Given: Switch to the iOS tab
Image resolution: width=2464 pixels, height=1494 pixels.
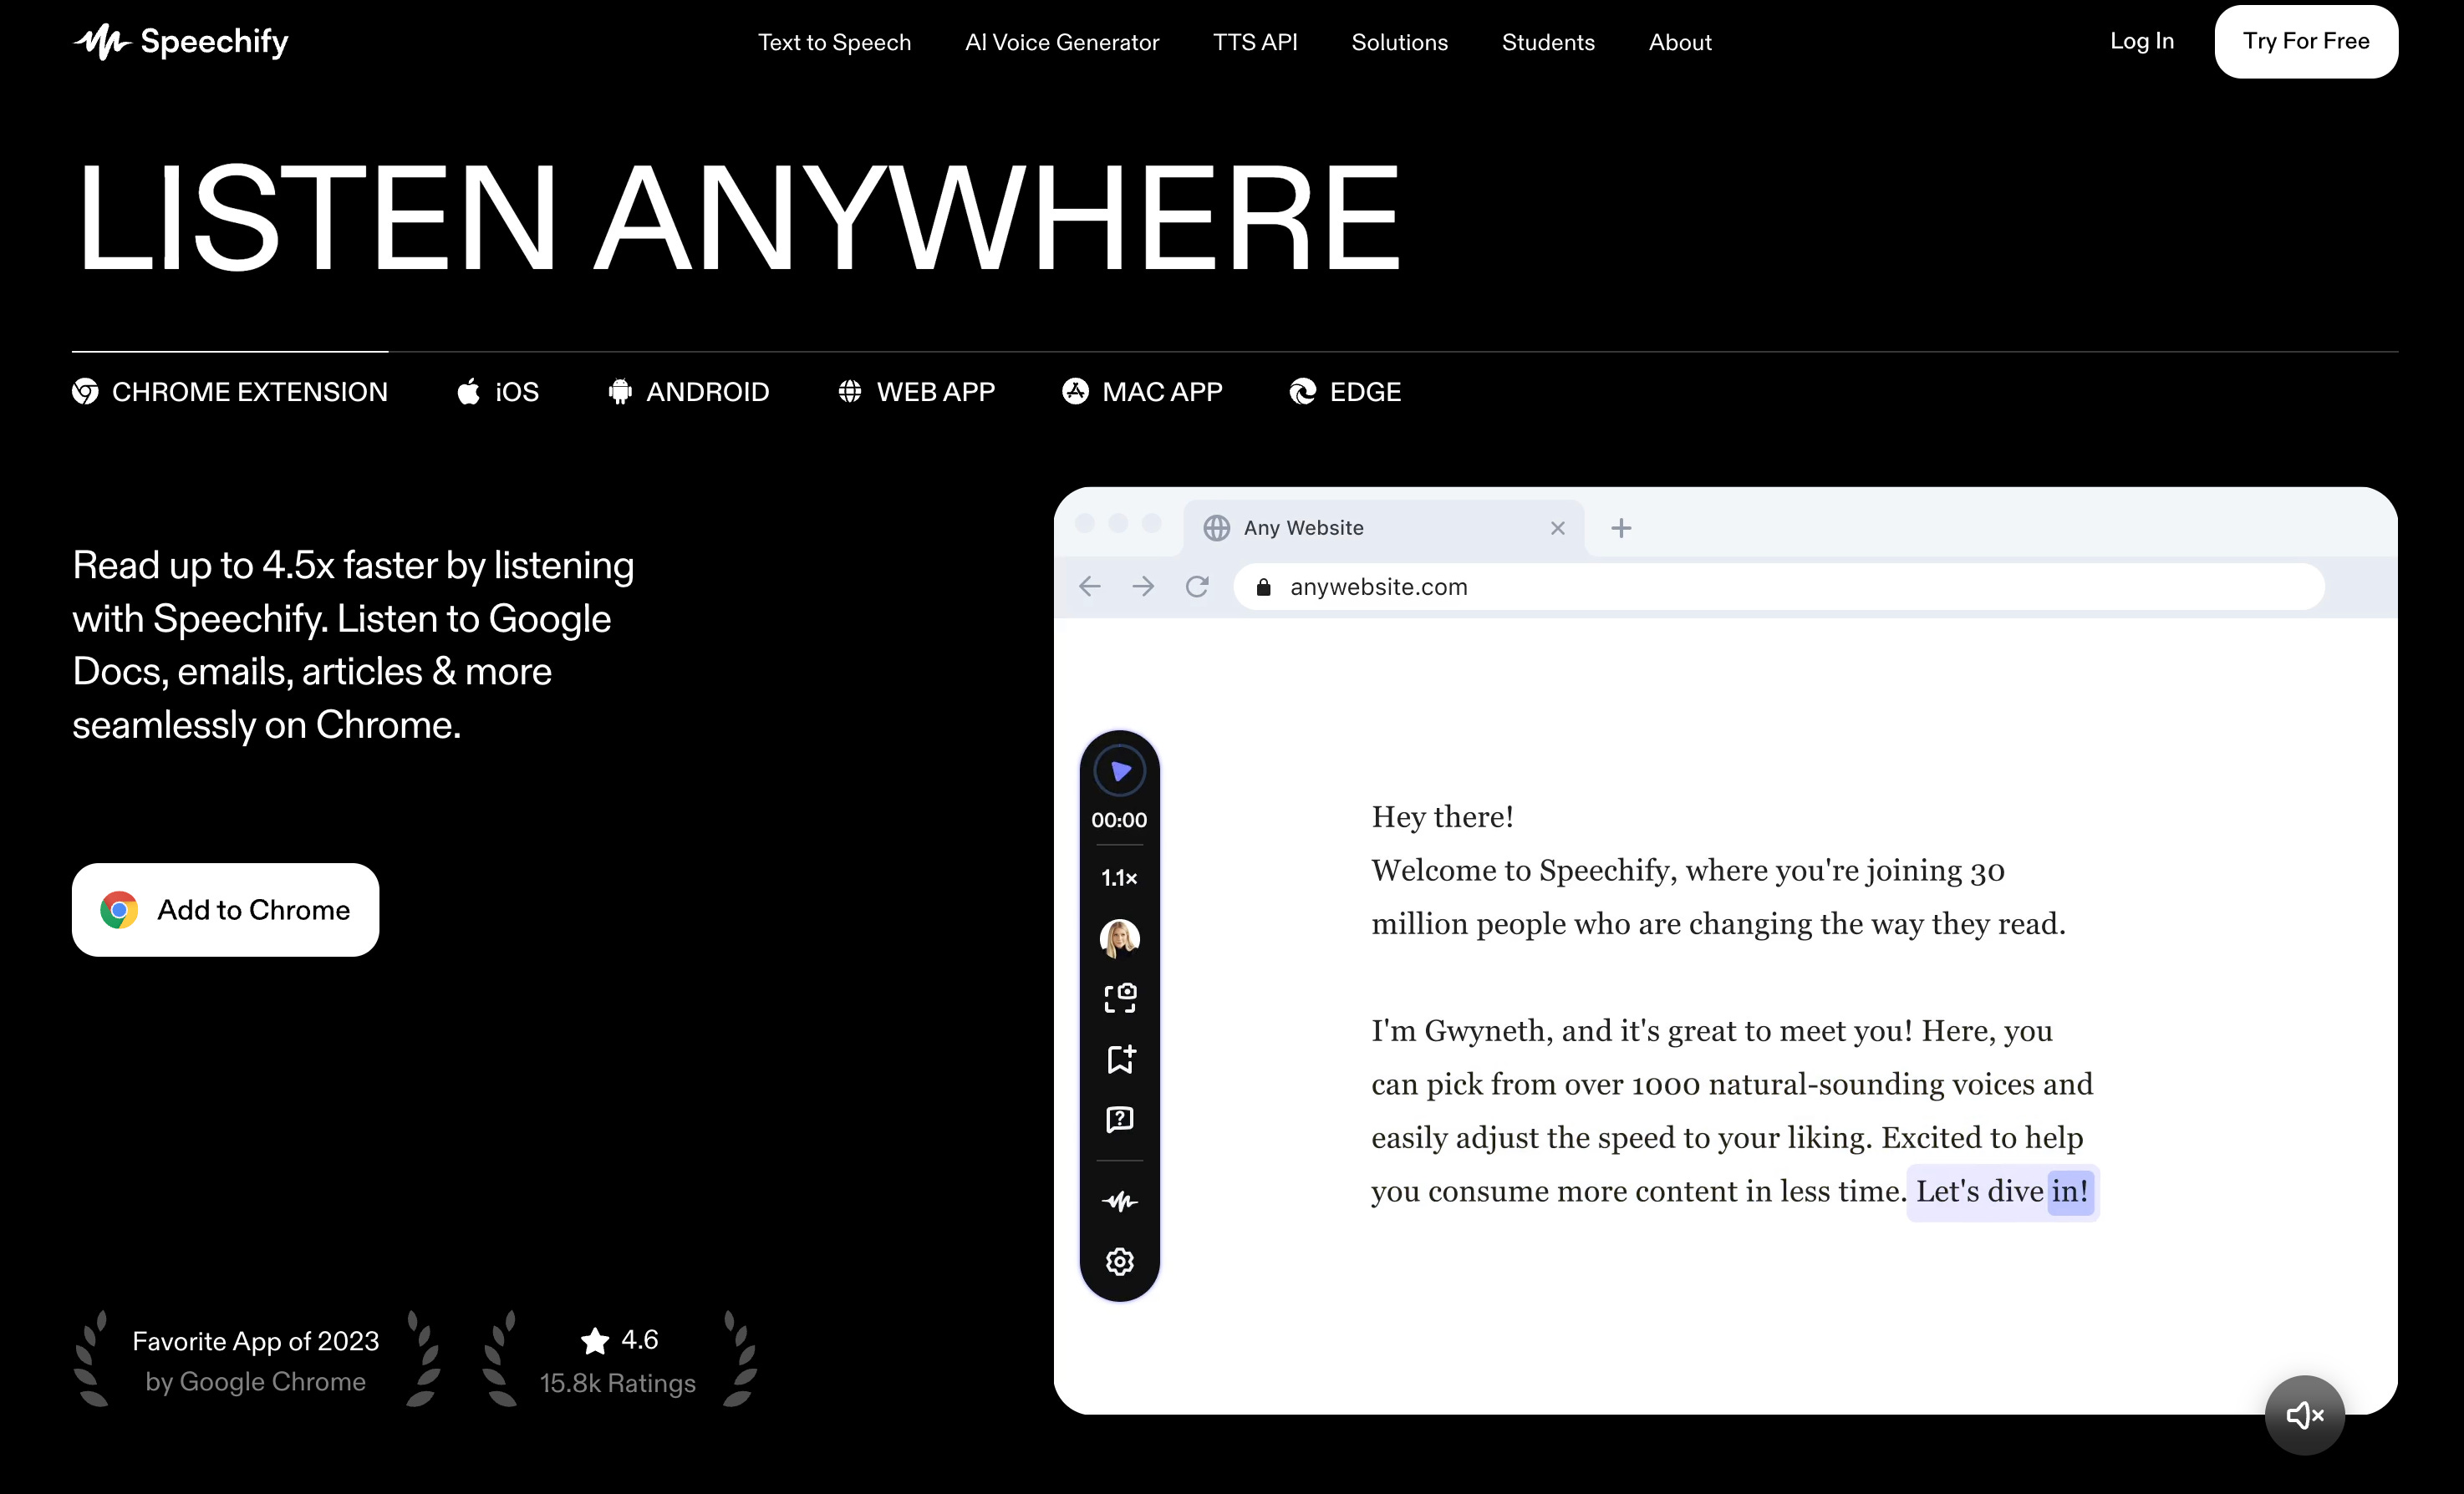Looking at the screenshot, I should [x=498, y=392].
